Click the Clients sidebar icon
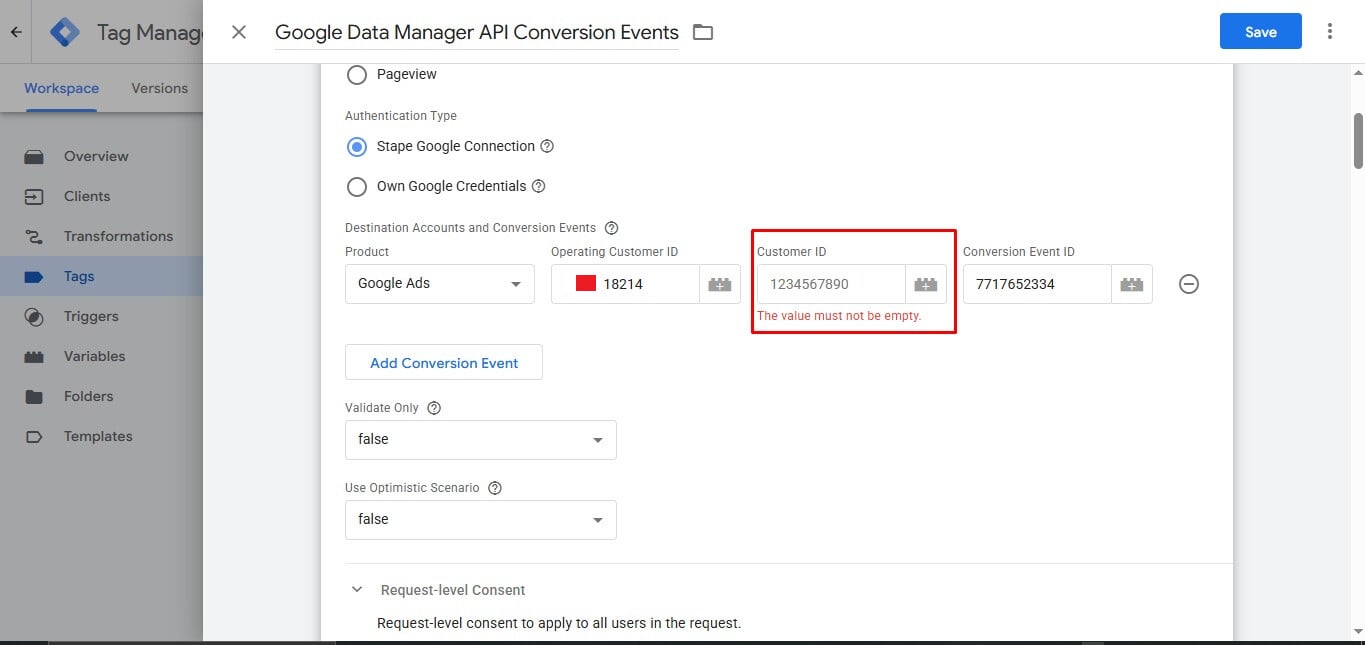Viewport: 1365px width, 645px height. coord(34,196)
